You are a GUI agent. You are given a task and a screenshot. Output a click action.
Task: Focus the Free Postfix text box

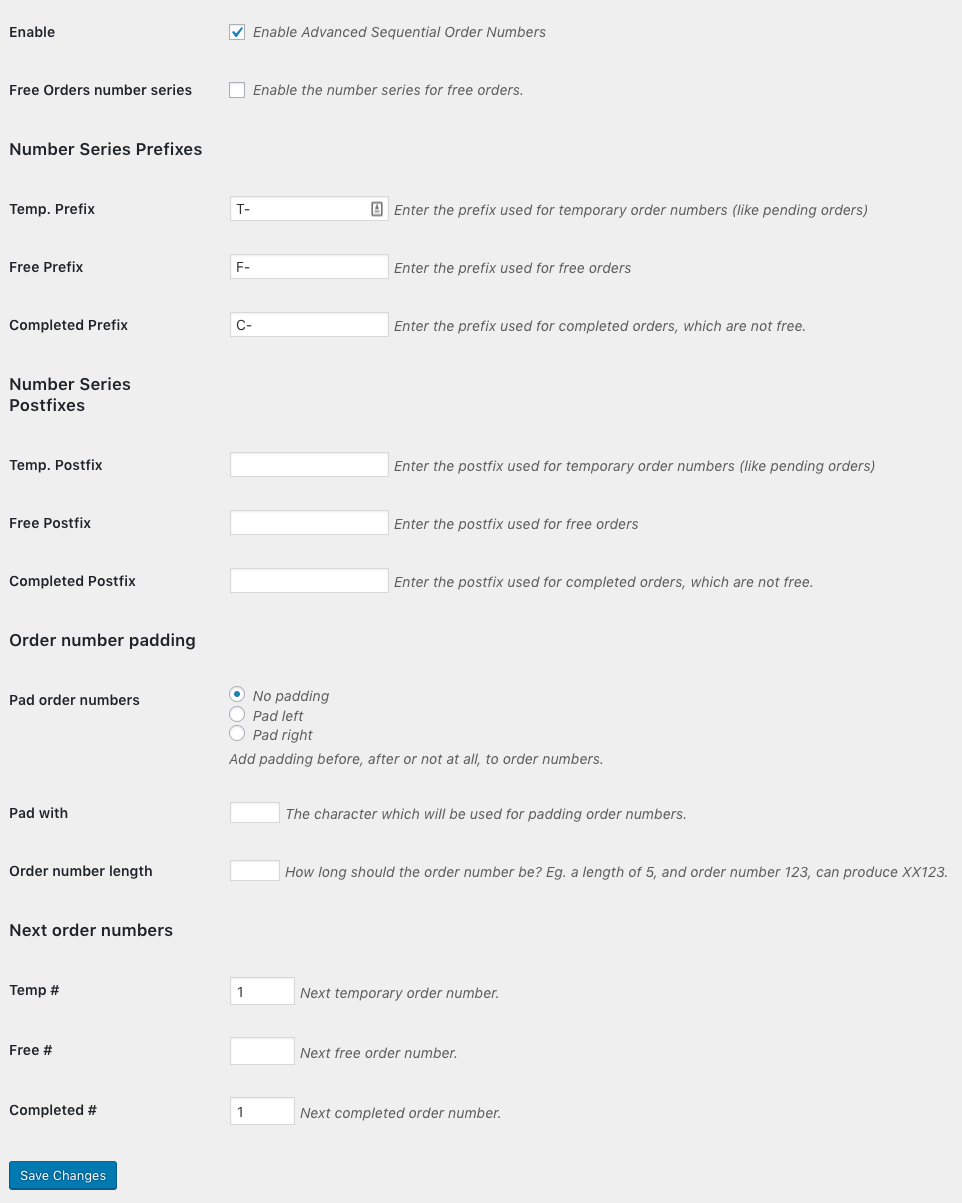tap(309, 523)
